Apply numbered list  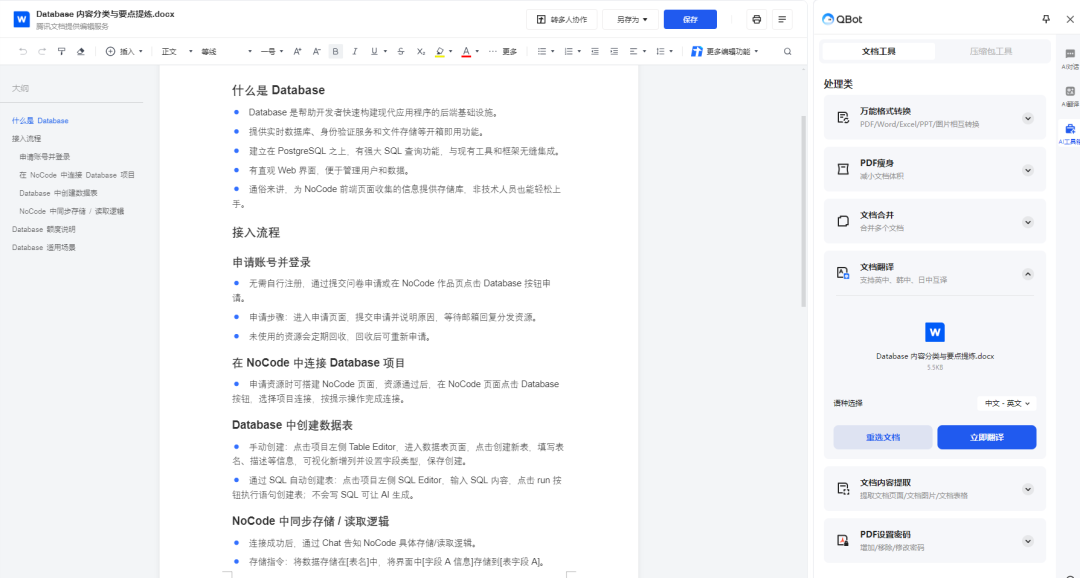click(x=568, y=51)
